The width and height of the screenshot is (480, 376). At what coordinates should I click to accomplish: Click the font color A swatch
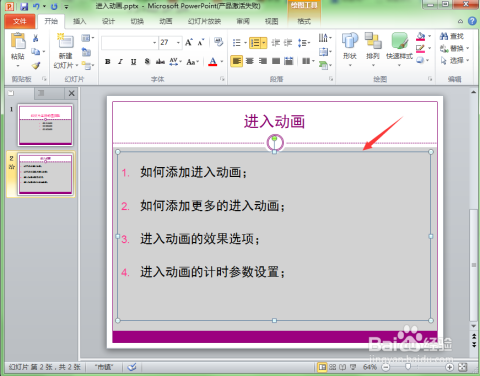pos(213,62)
